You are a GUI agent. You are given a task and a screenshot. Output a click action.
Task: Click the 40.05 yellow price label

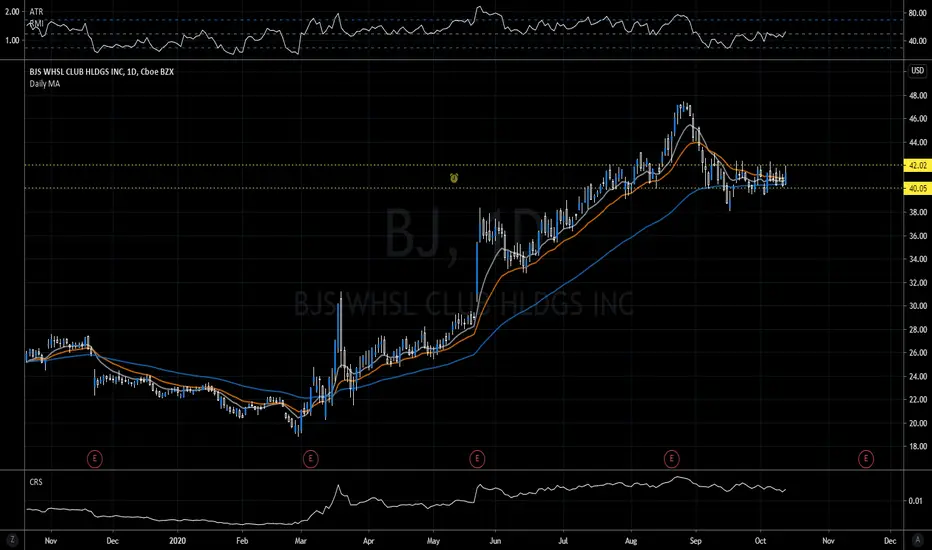[x=918, y=188]
